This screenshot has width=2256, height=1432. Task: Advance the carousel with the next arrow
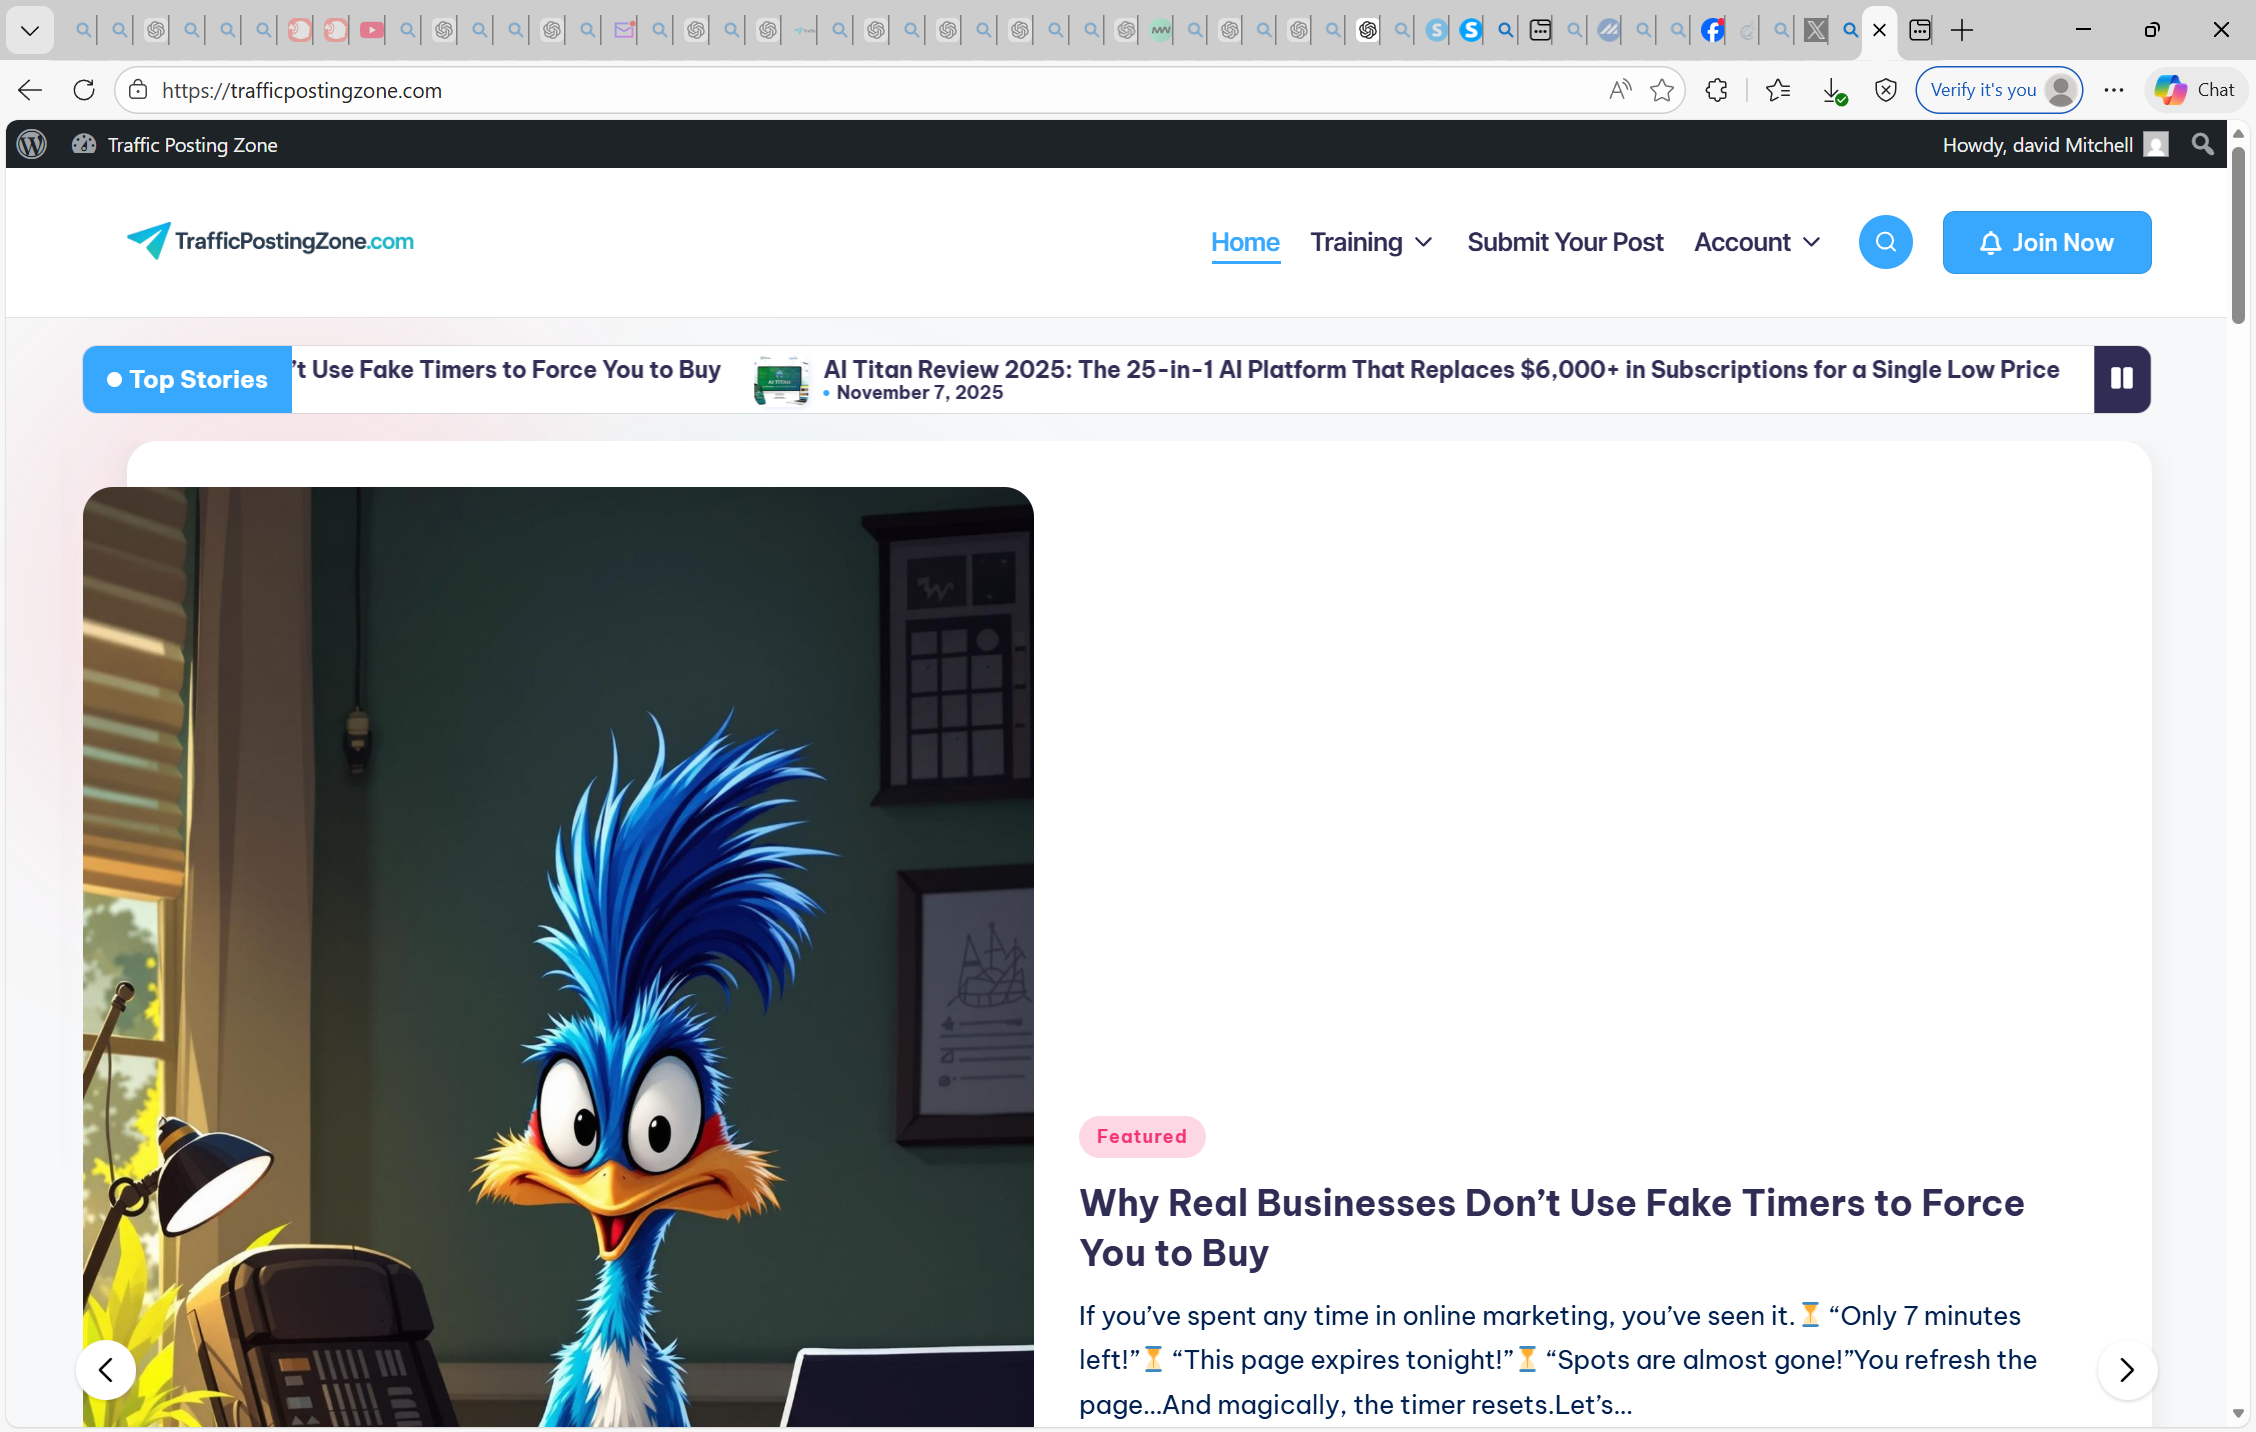2127,1370
